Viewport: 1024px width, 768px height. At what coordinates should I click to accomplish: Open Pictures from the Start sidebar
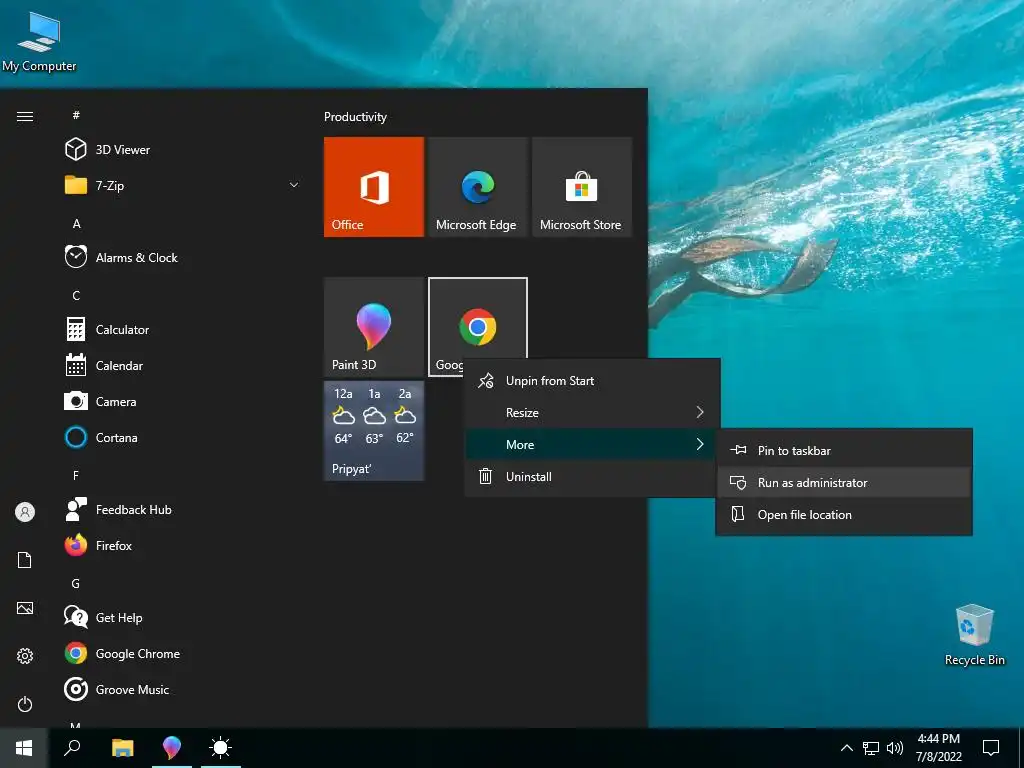click(25, 608)
